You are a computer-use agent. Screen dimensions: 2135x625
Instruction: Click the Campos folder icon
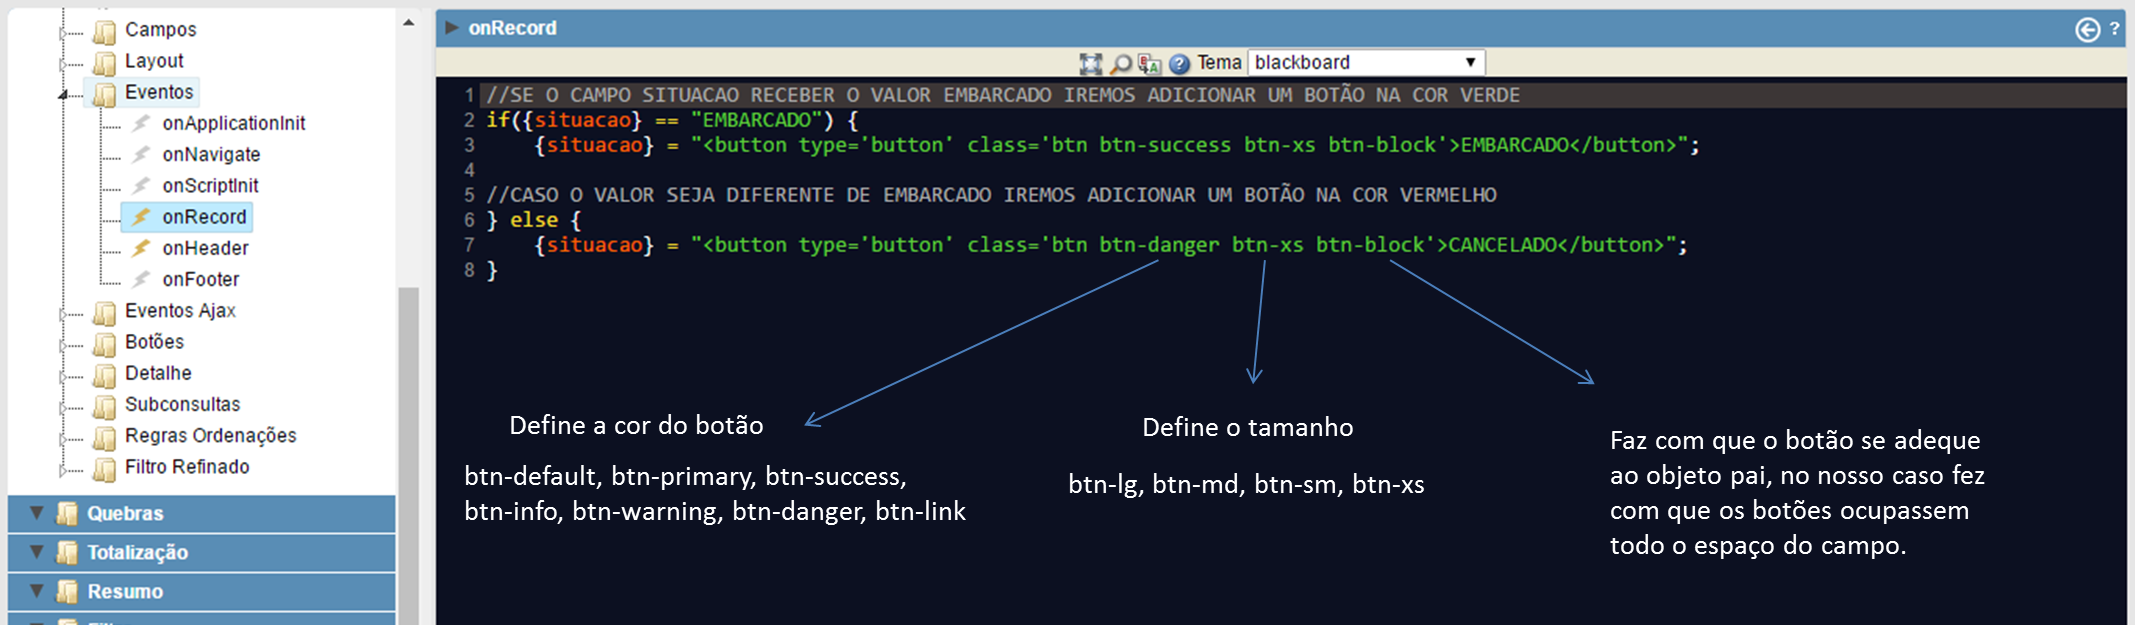coord(104,32)
